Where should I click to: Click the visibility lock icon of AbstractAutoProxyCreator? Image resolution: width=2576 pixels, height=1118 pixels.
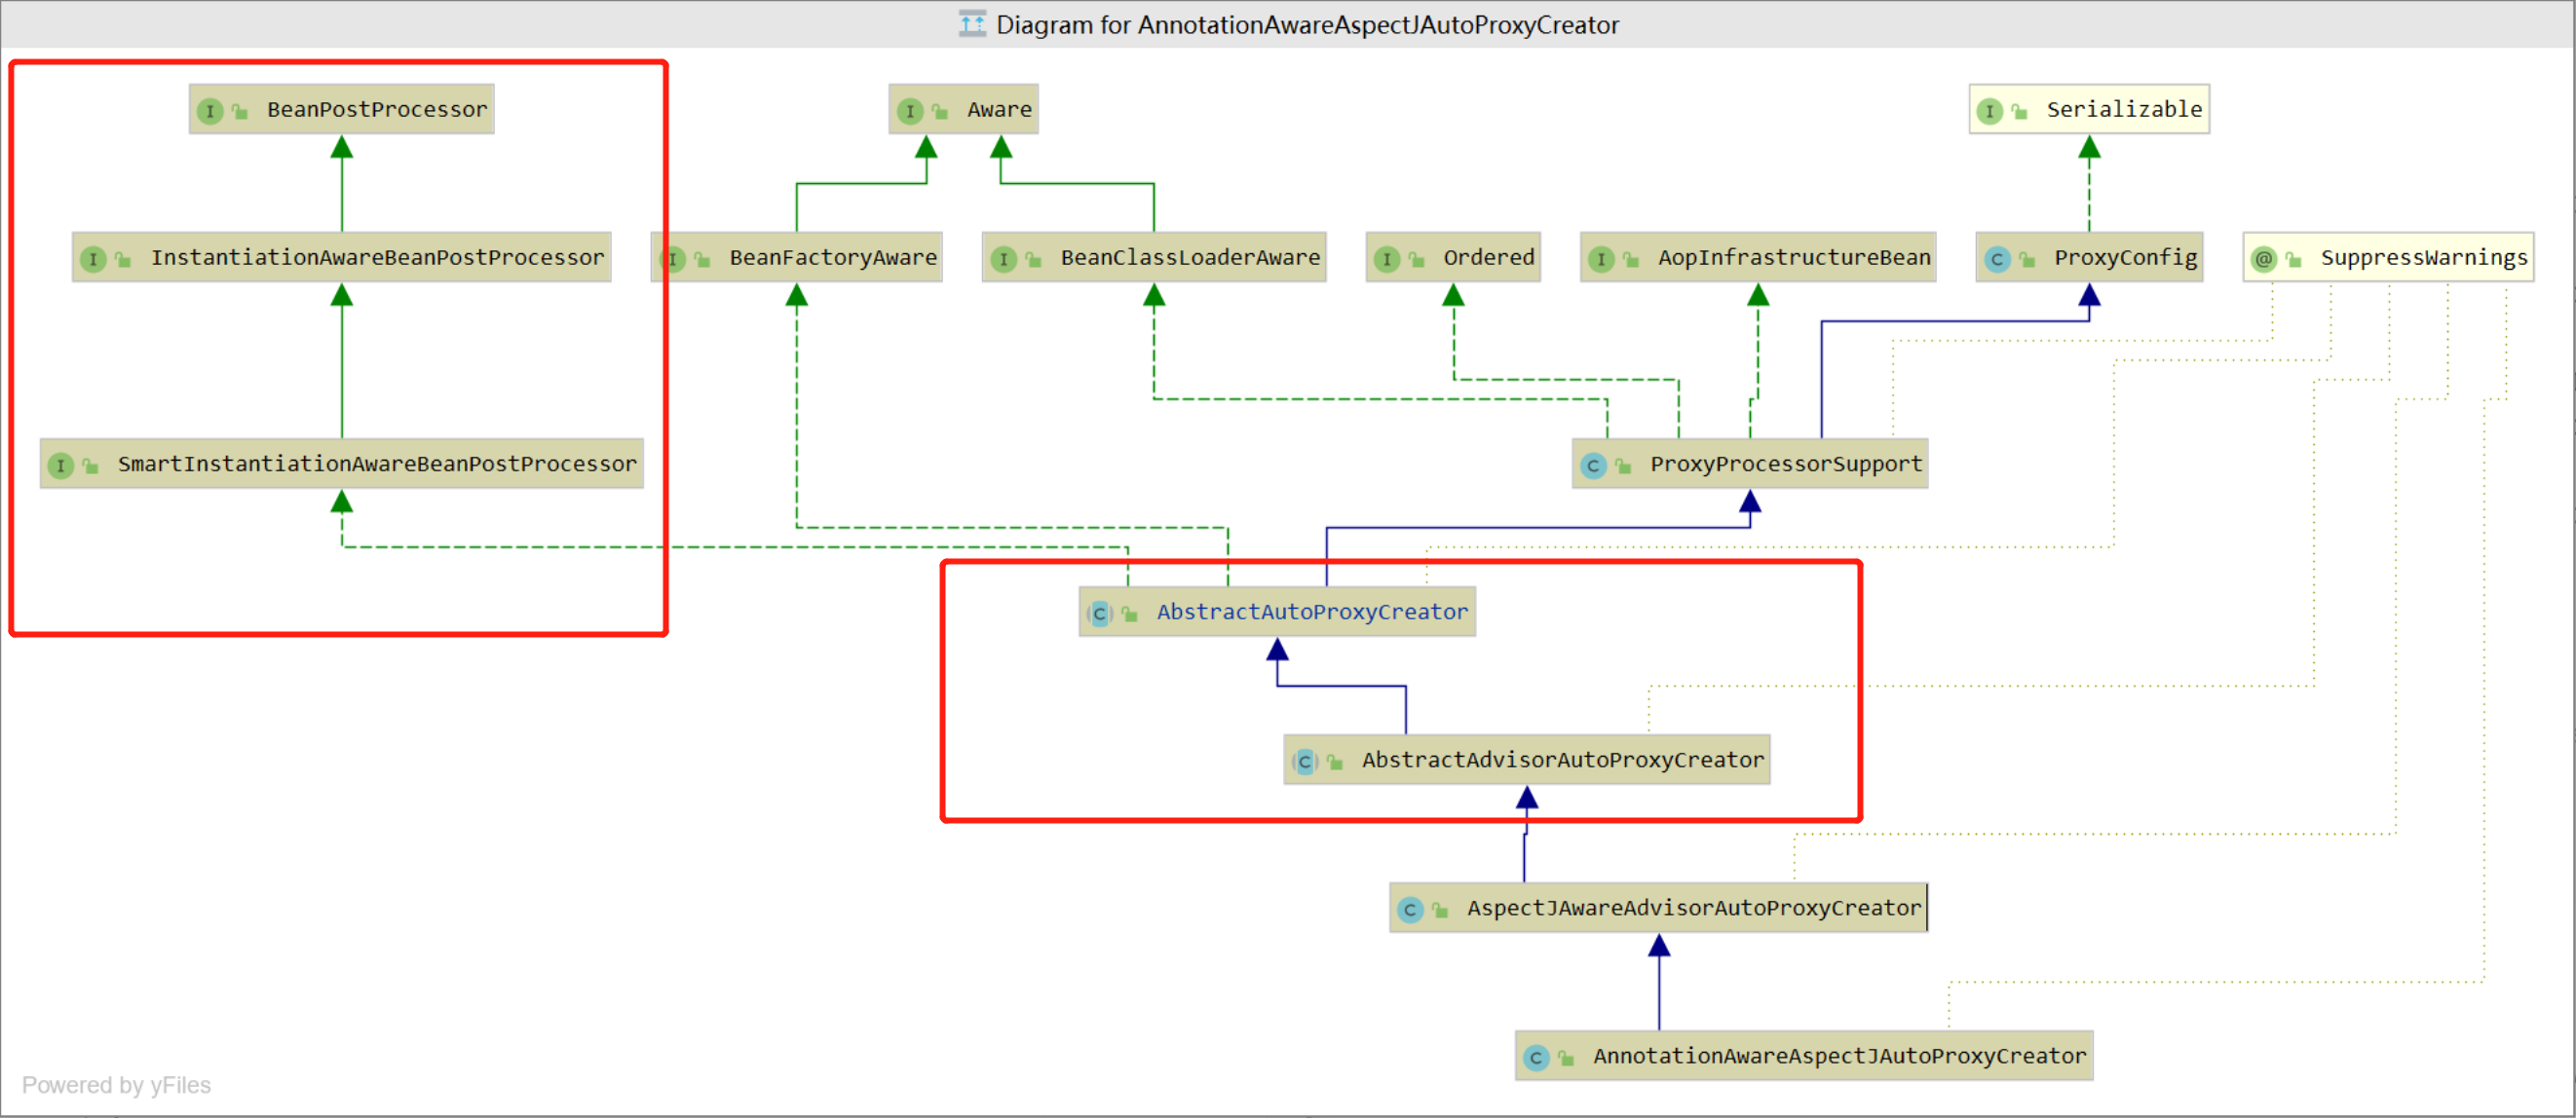pyautogui.click(x=1129, y=613)
